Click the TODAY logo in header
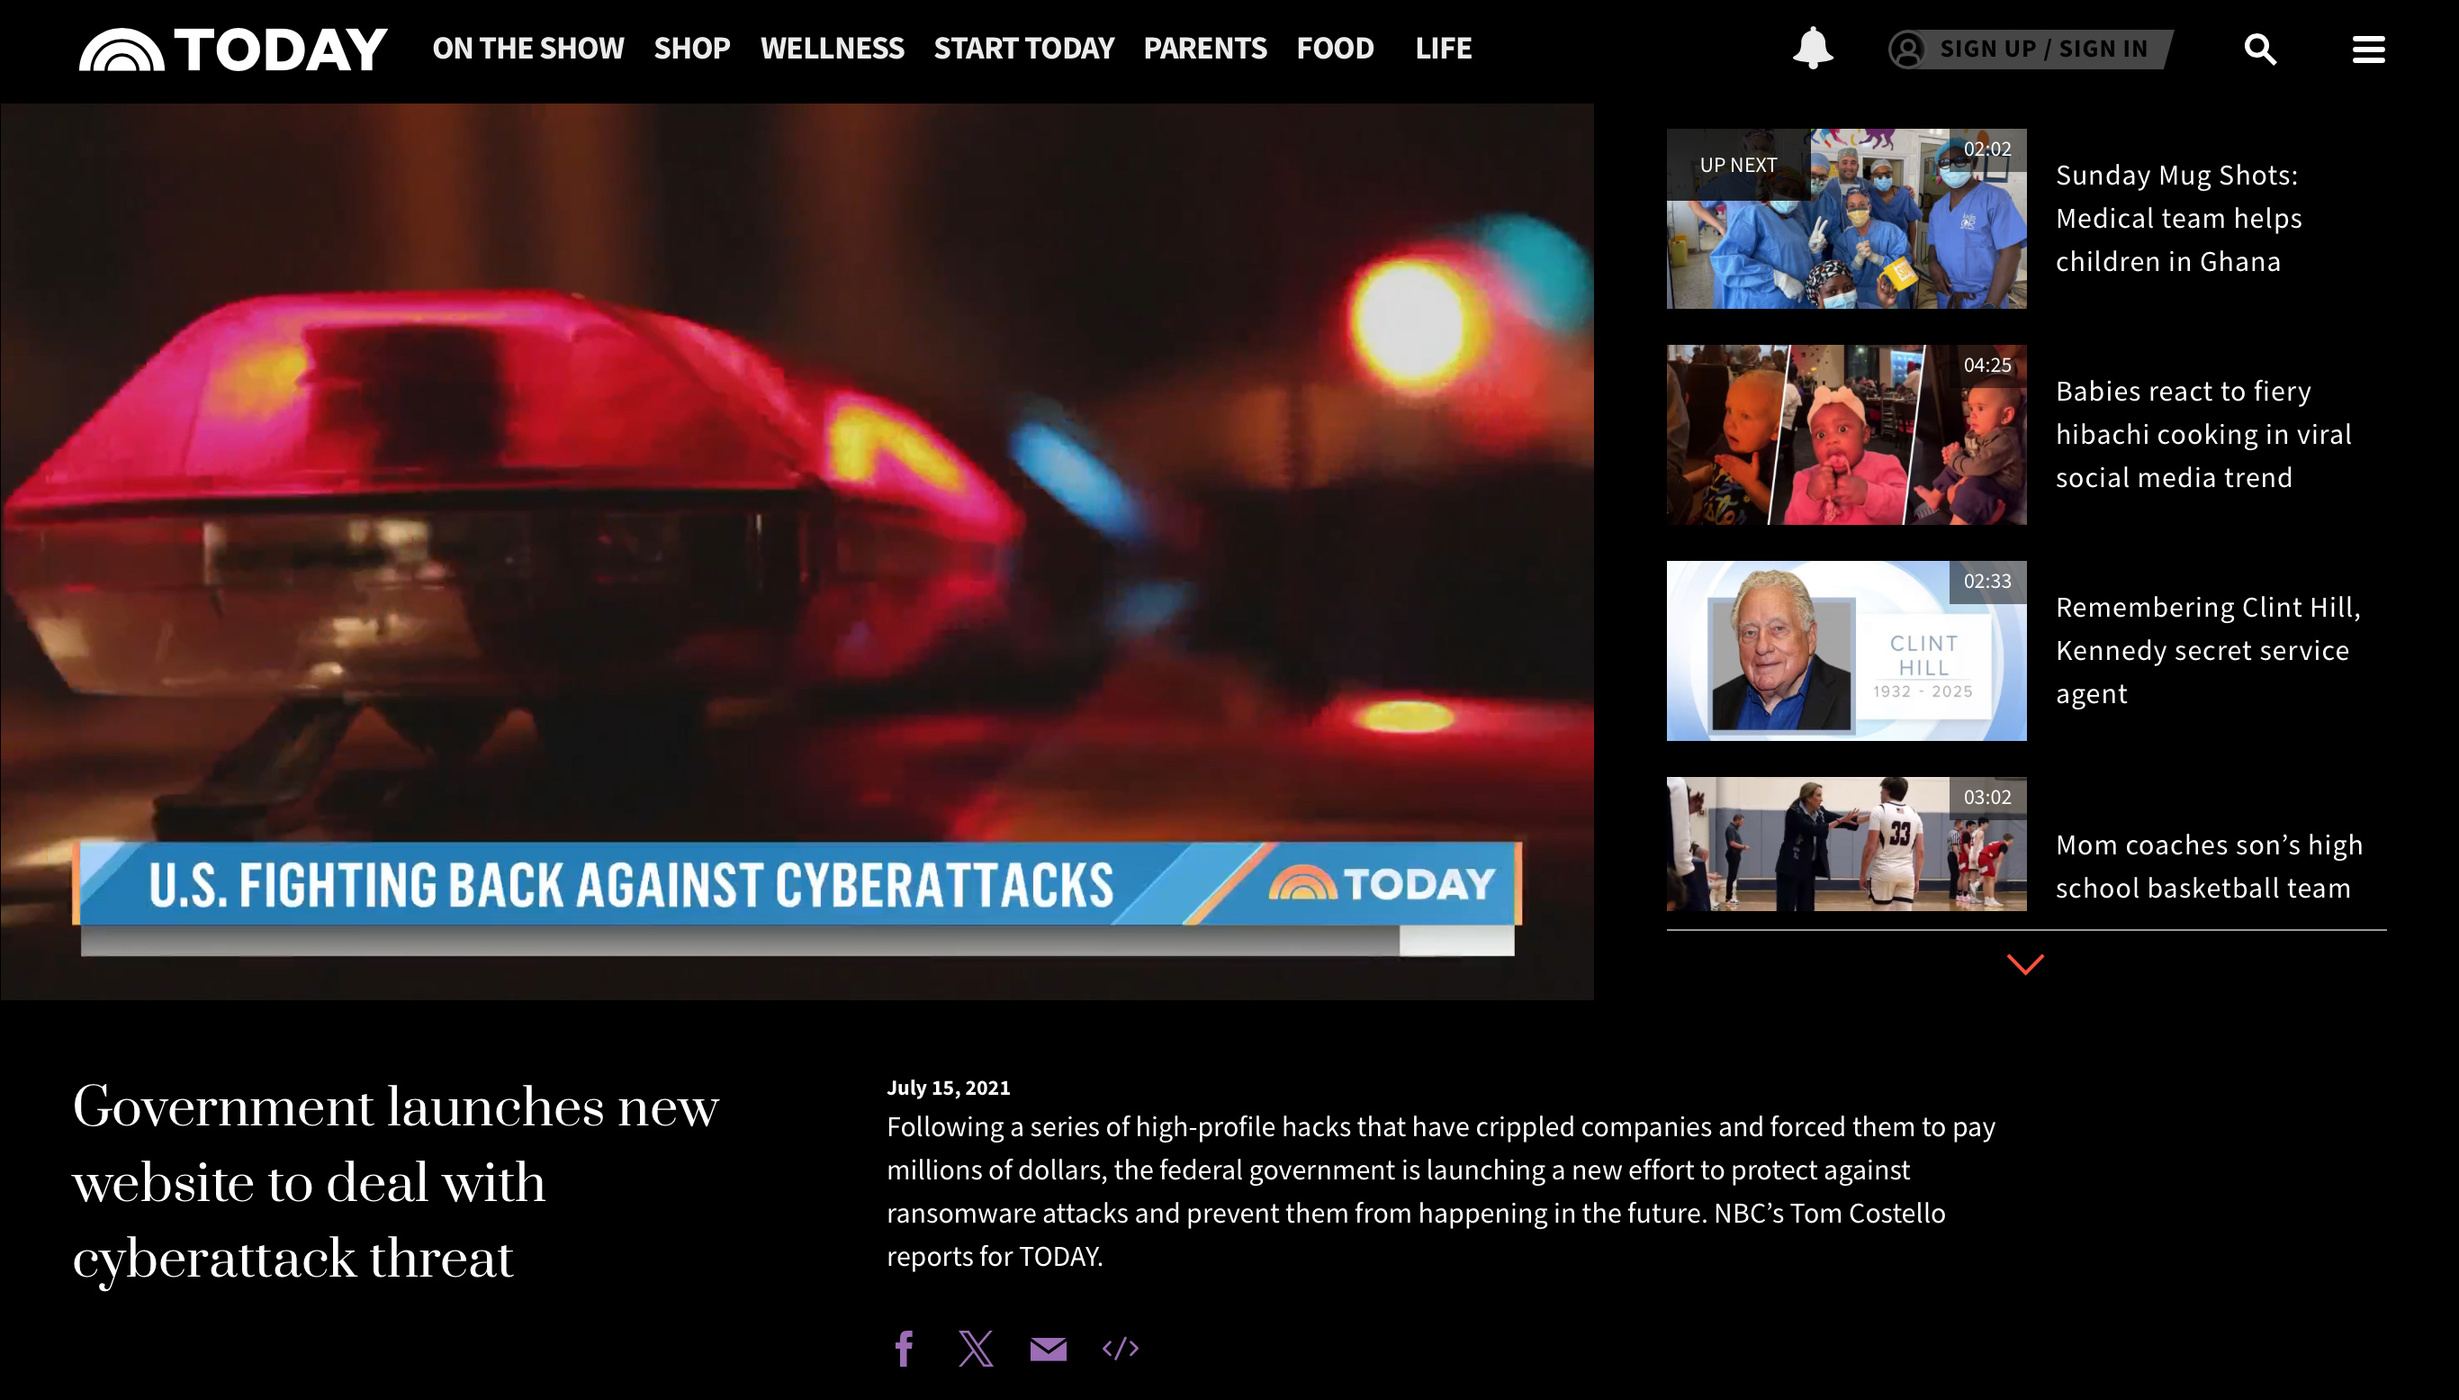Screen dimensions: 2459x1400 coord(233,49)
